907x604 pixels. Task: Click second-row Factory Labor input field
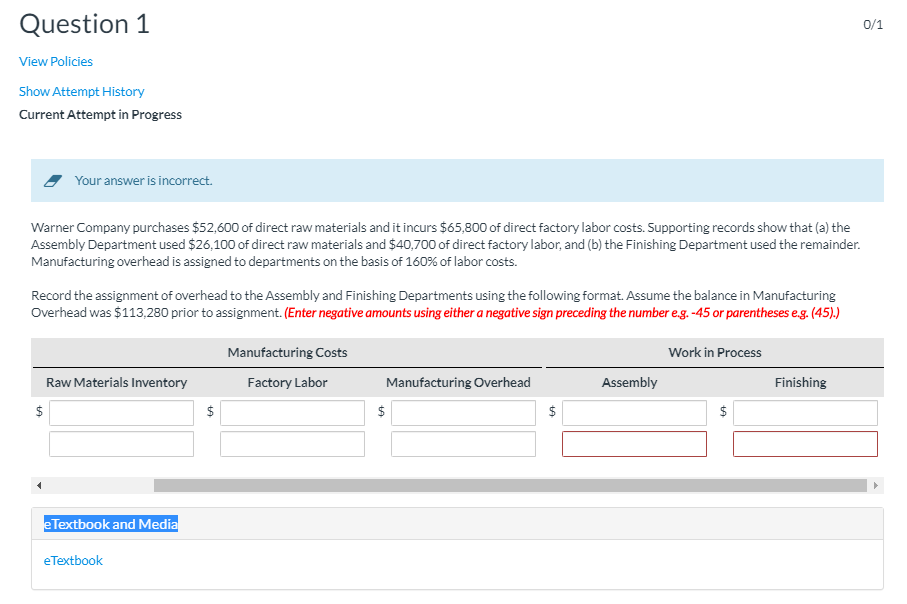(292, 444)
